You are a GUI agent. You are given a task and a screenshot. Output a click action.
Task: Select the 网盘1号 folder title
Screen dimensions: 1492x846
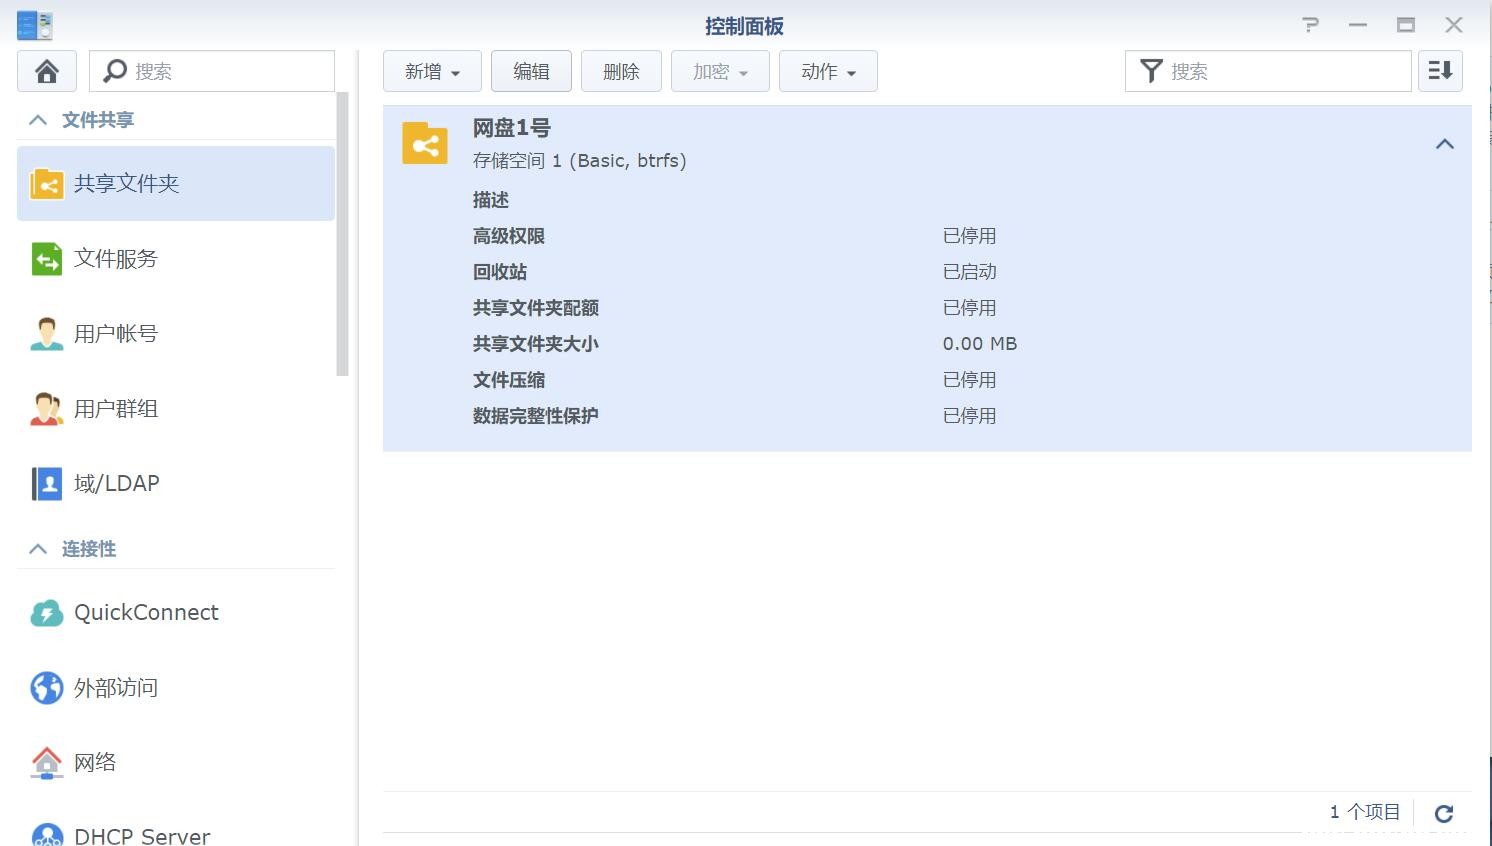pyautogui.click(x=511, y=128)
